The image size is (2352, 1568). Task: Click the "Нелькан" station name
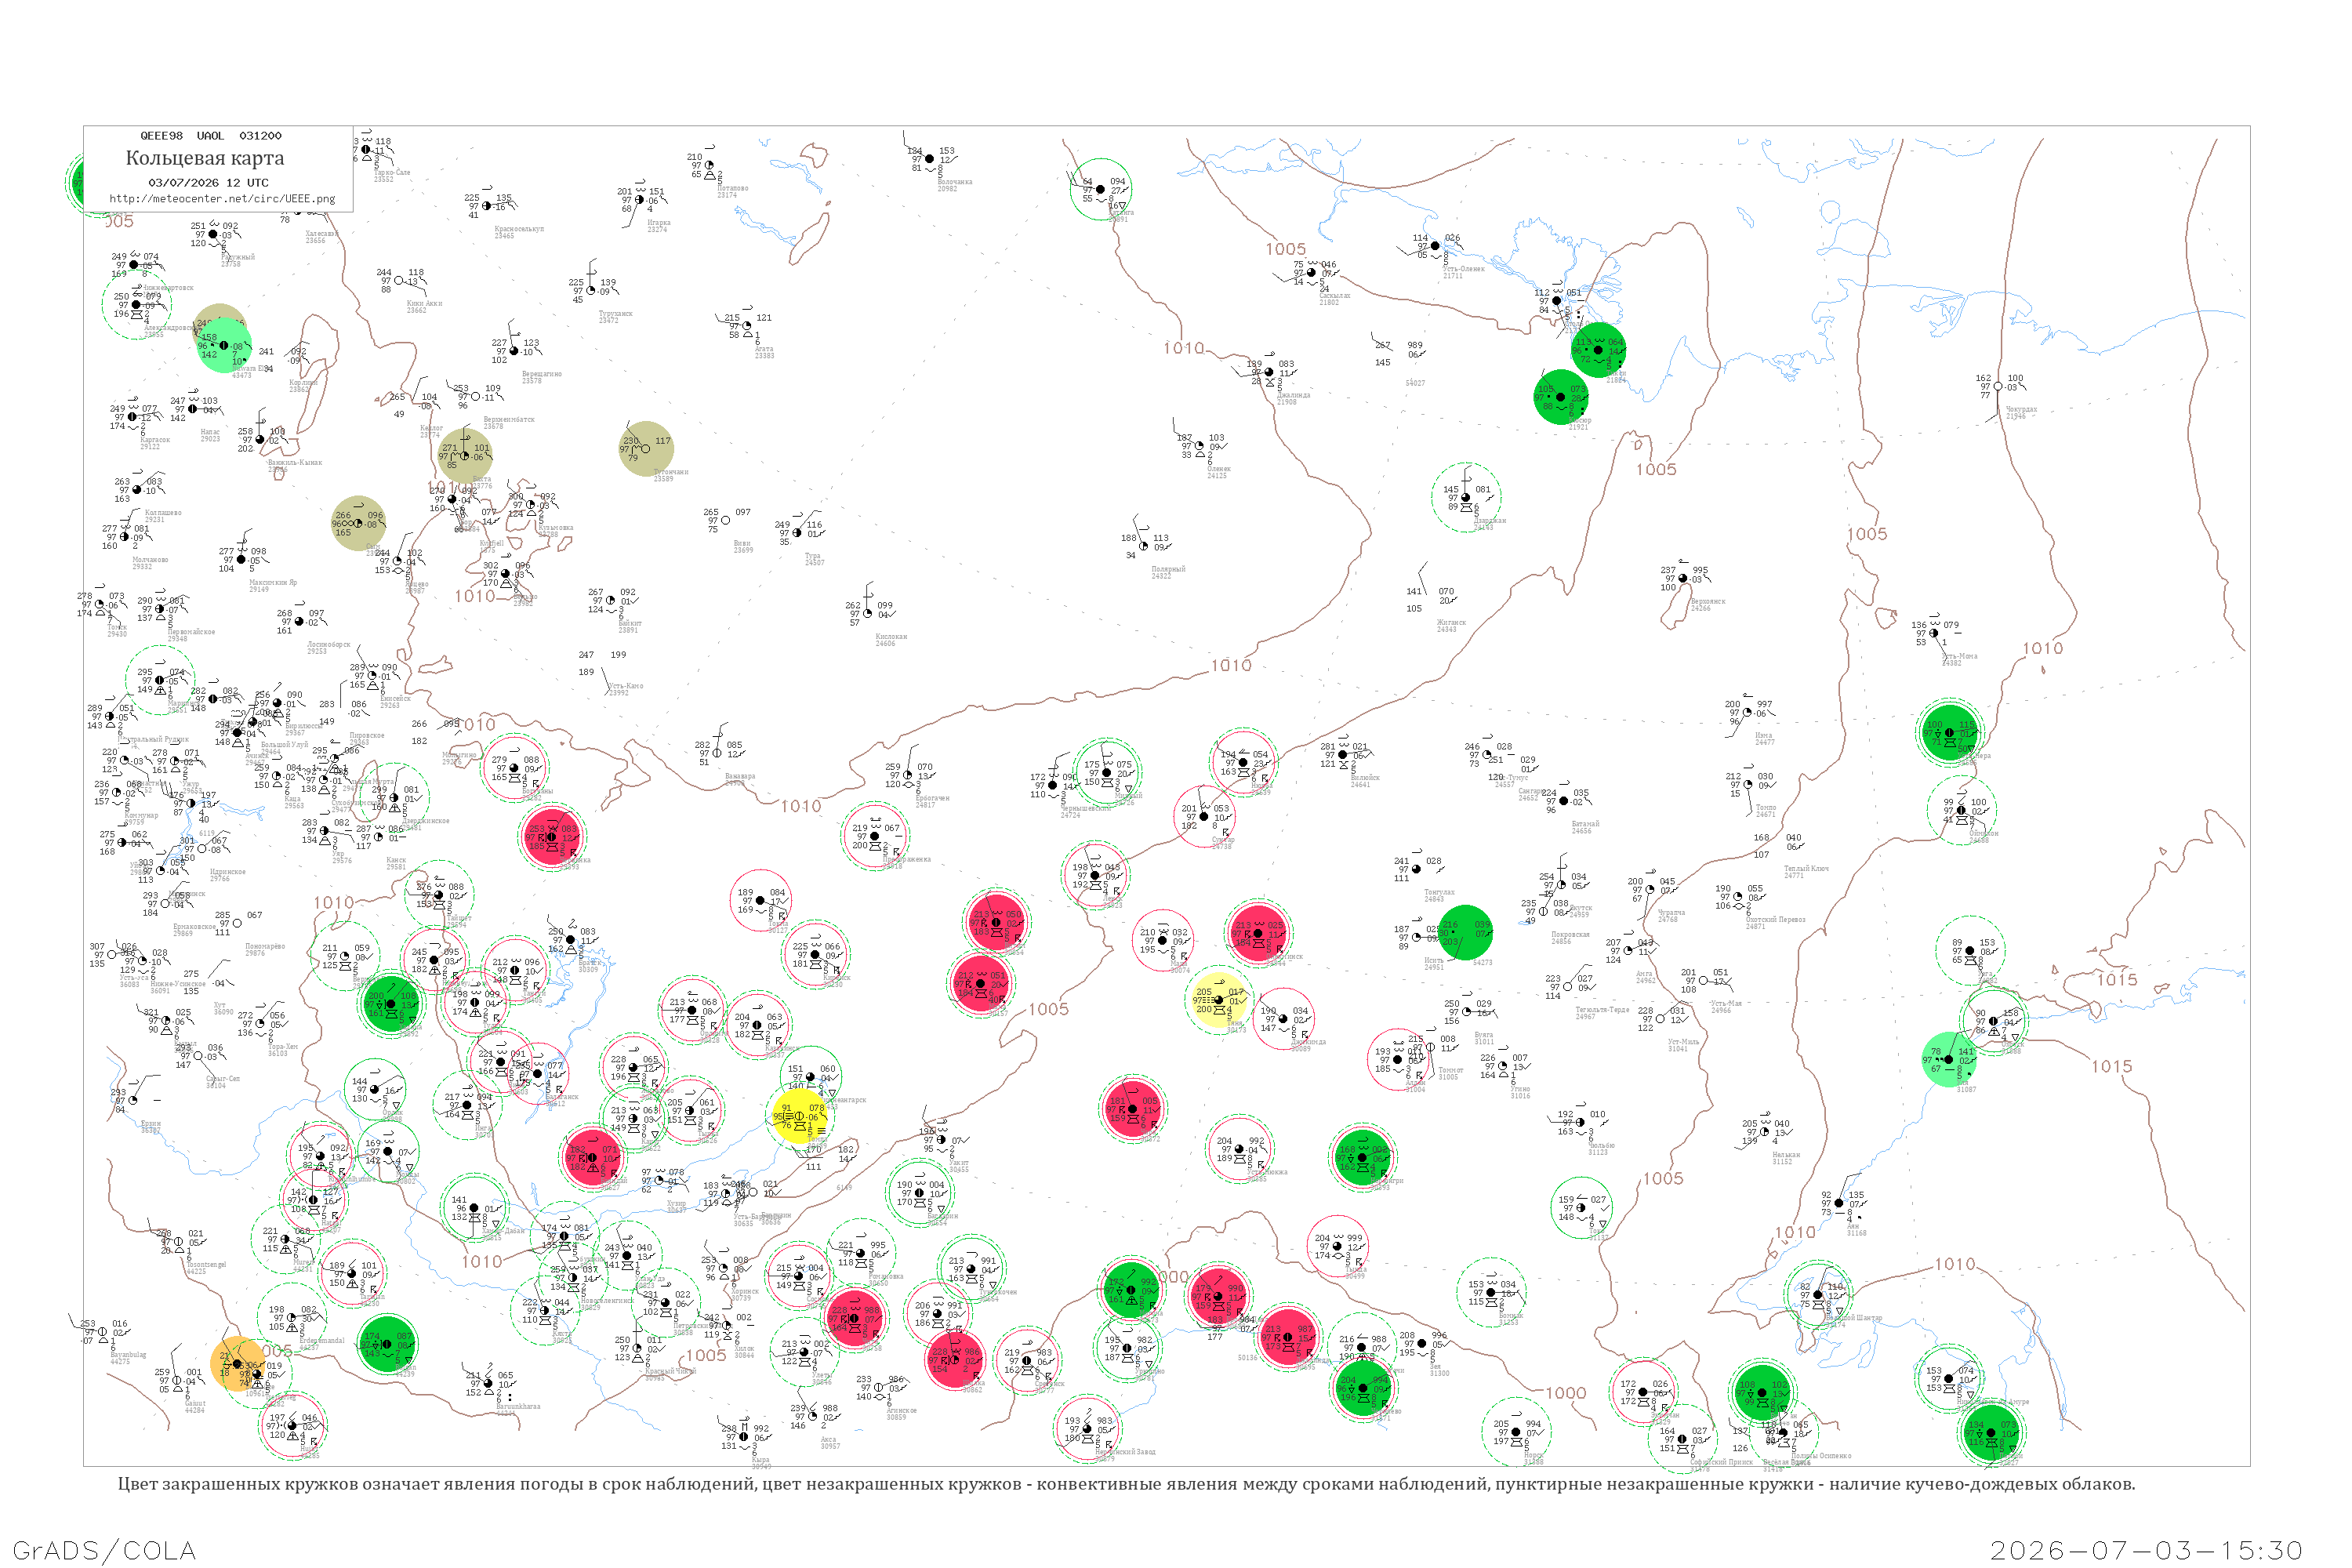[1786, 1155]
